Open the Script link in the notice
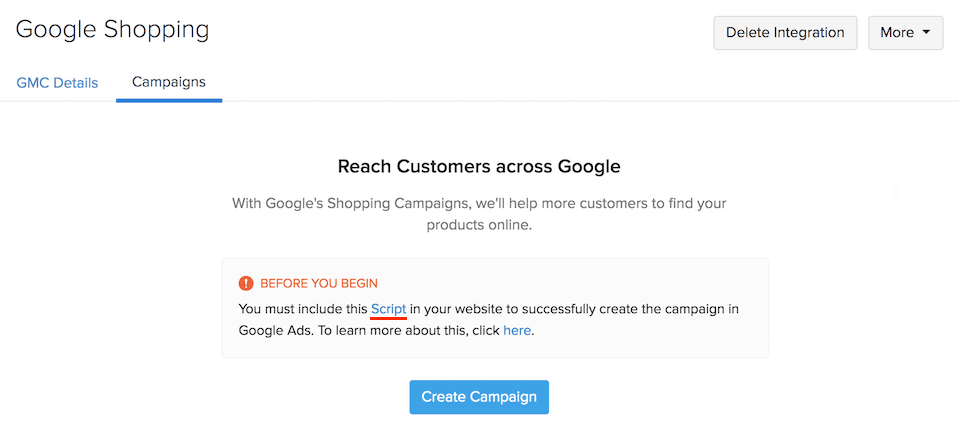This screenshot has width=959, height=431. [x=388, y=308]
